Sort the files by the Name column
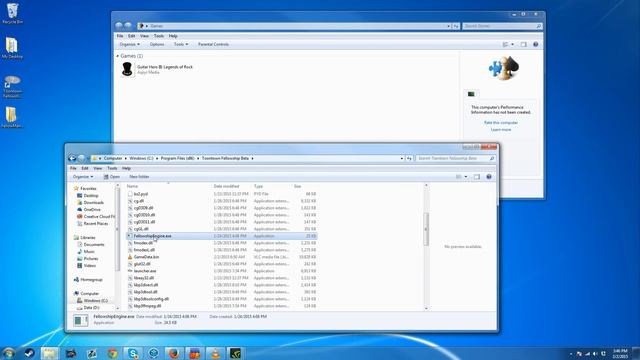Viewport: 640px width, 360px height. coord(168,186)
